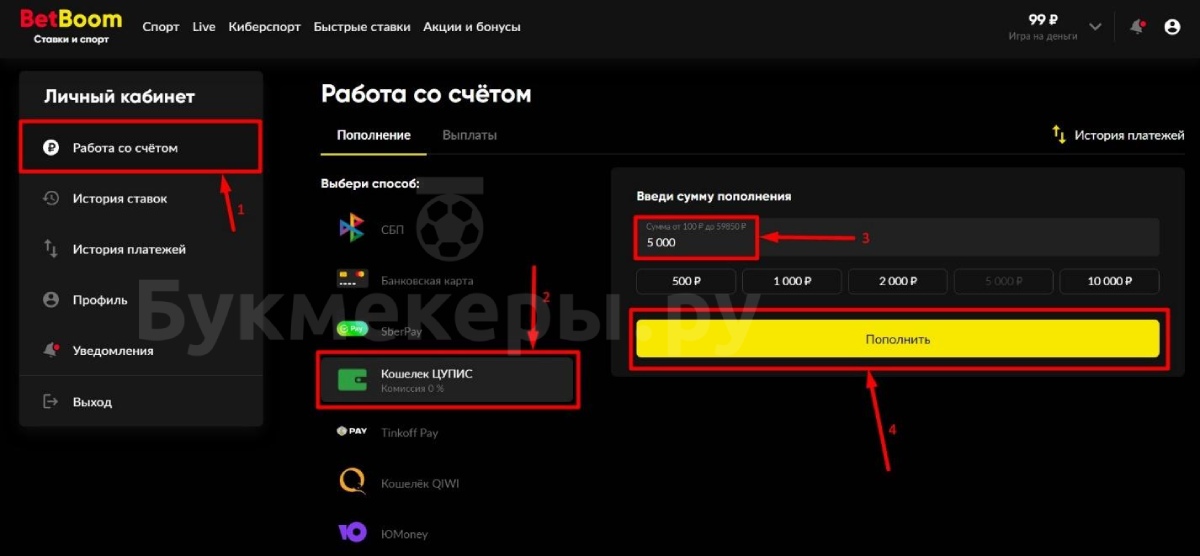Choose the Кошелёк QIWI wallet icon
The height and width of the screenshot is (556, 1200).
click(x=352, y=482)
